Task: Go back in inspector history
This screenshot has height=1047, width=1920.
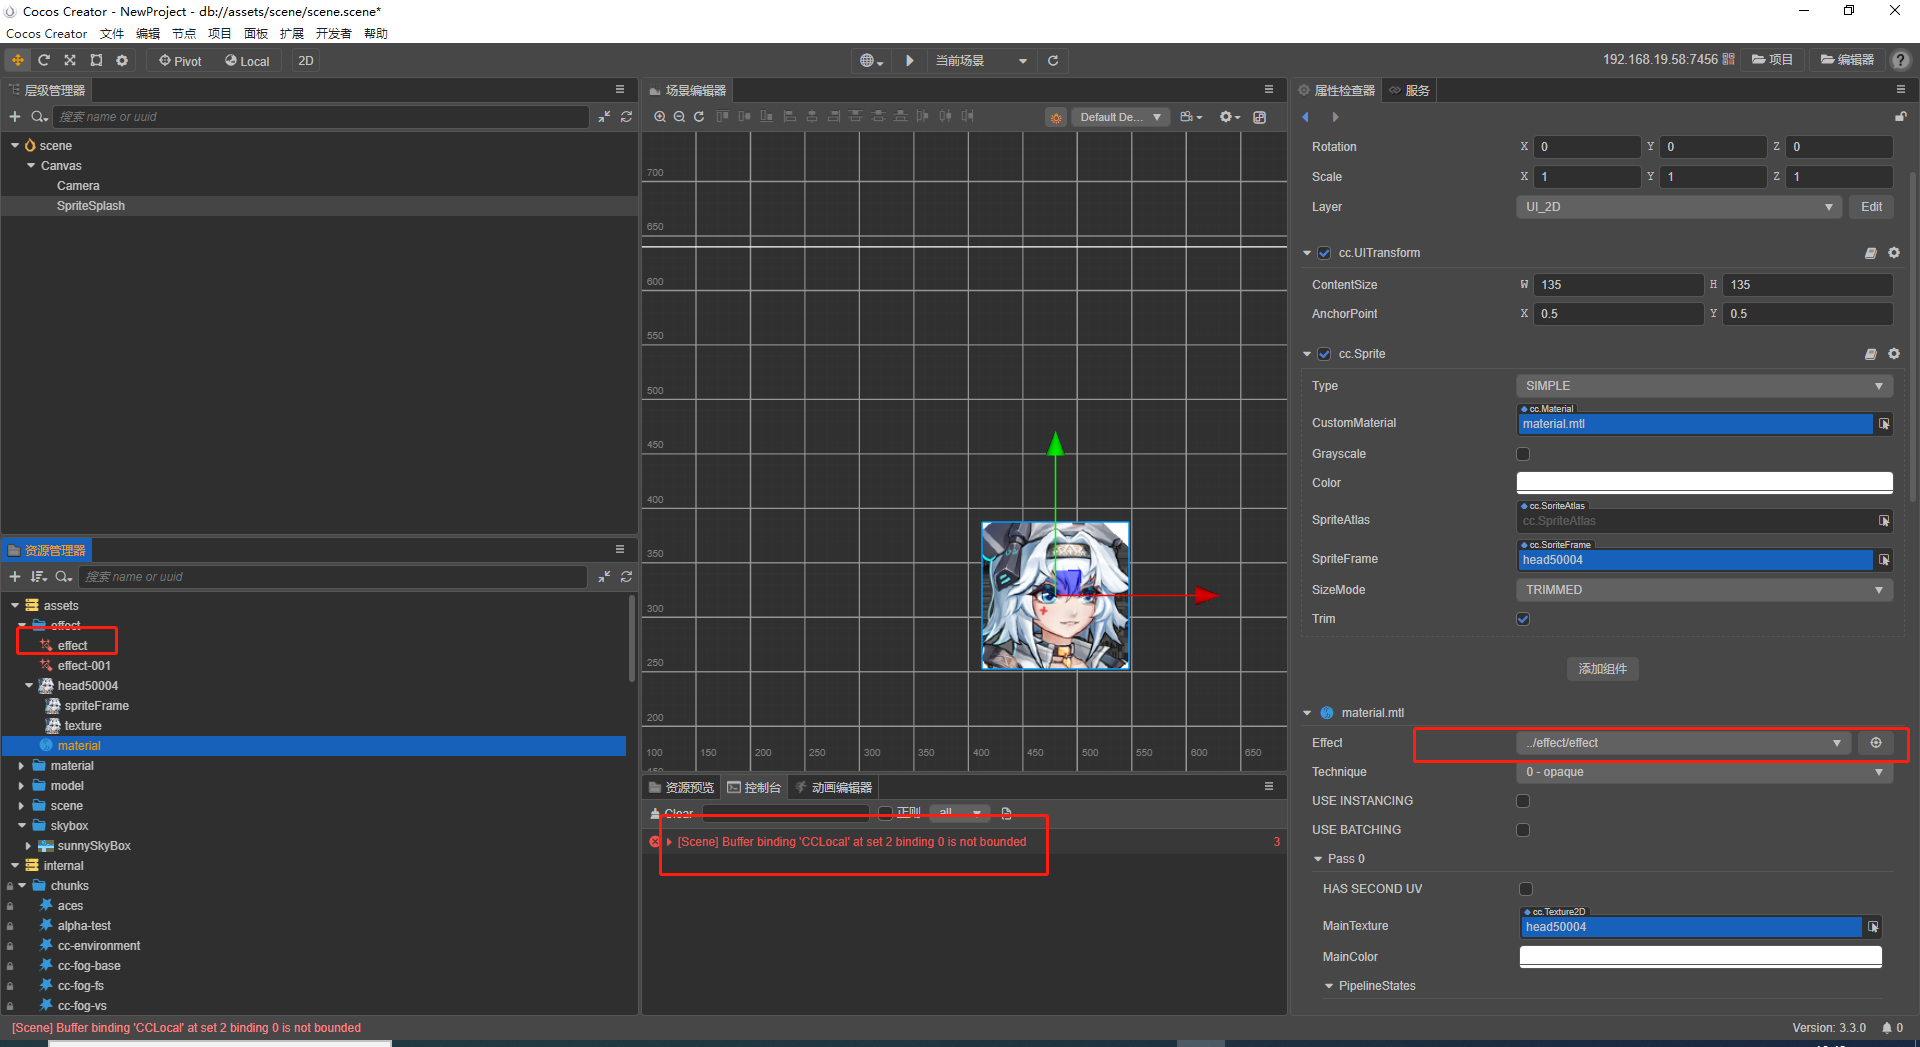Action: pos(1305,117)
